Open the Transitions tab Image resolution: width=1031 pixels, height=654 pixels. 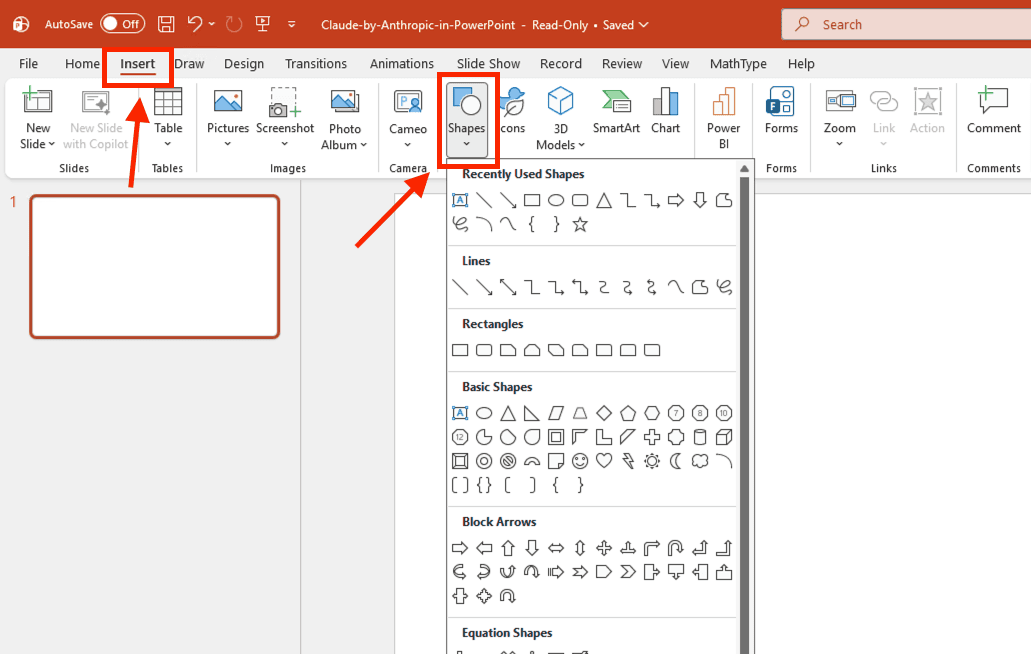tap(316, 64)
